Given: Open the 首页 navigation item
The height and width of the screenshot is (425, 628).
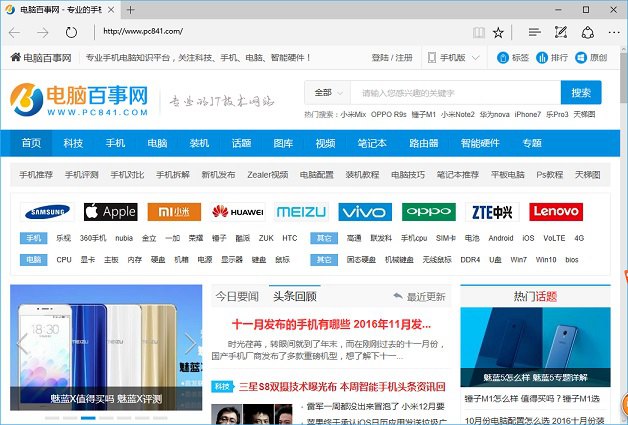Looking at the screenshot, I should point(31,143).
